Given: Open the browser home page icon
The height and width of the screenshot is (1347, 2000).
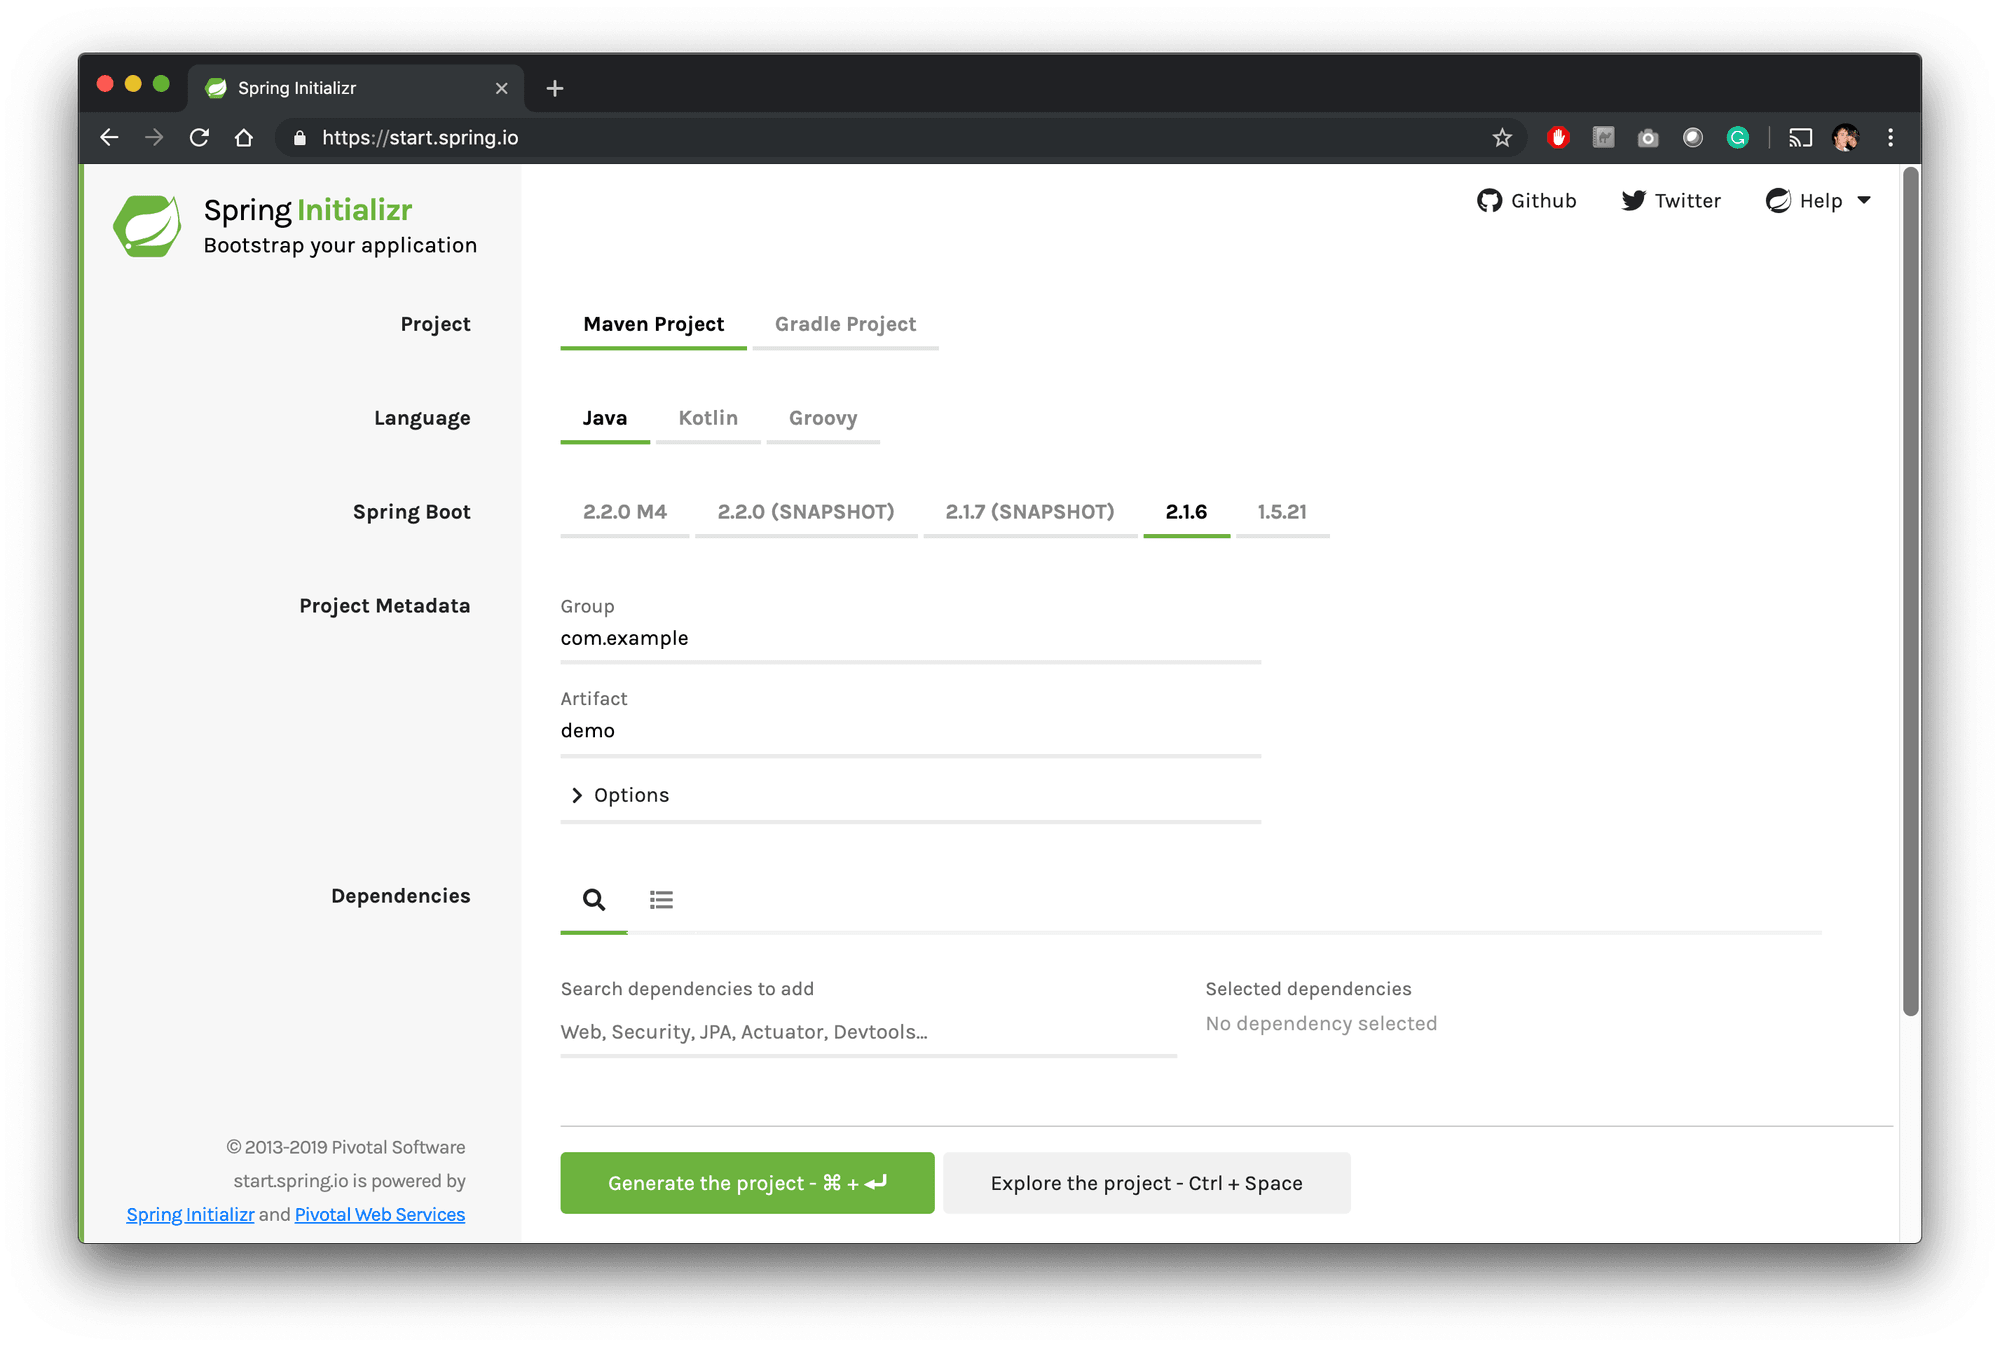Looking at the screenshot, I should 244,138.
